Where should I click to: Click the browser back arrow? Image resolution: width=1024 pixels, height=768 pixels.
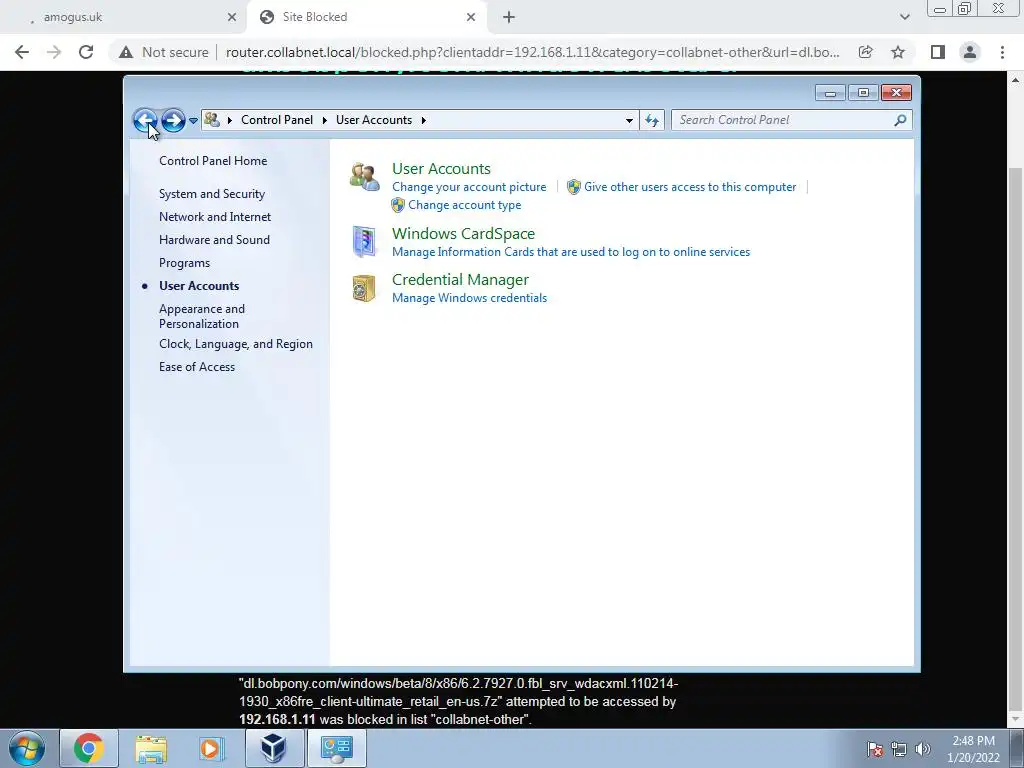[x=22, y=52]
